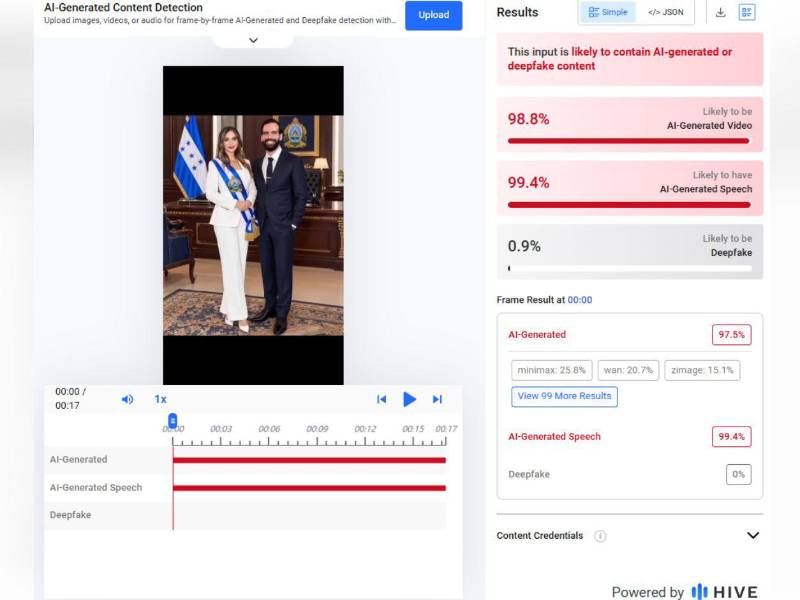Click the Deepfake timeline row label
This screenshot has height=600, width=800.
70,515
